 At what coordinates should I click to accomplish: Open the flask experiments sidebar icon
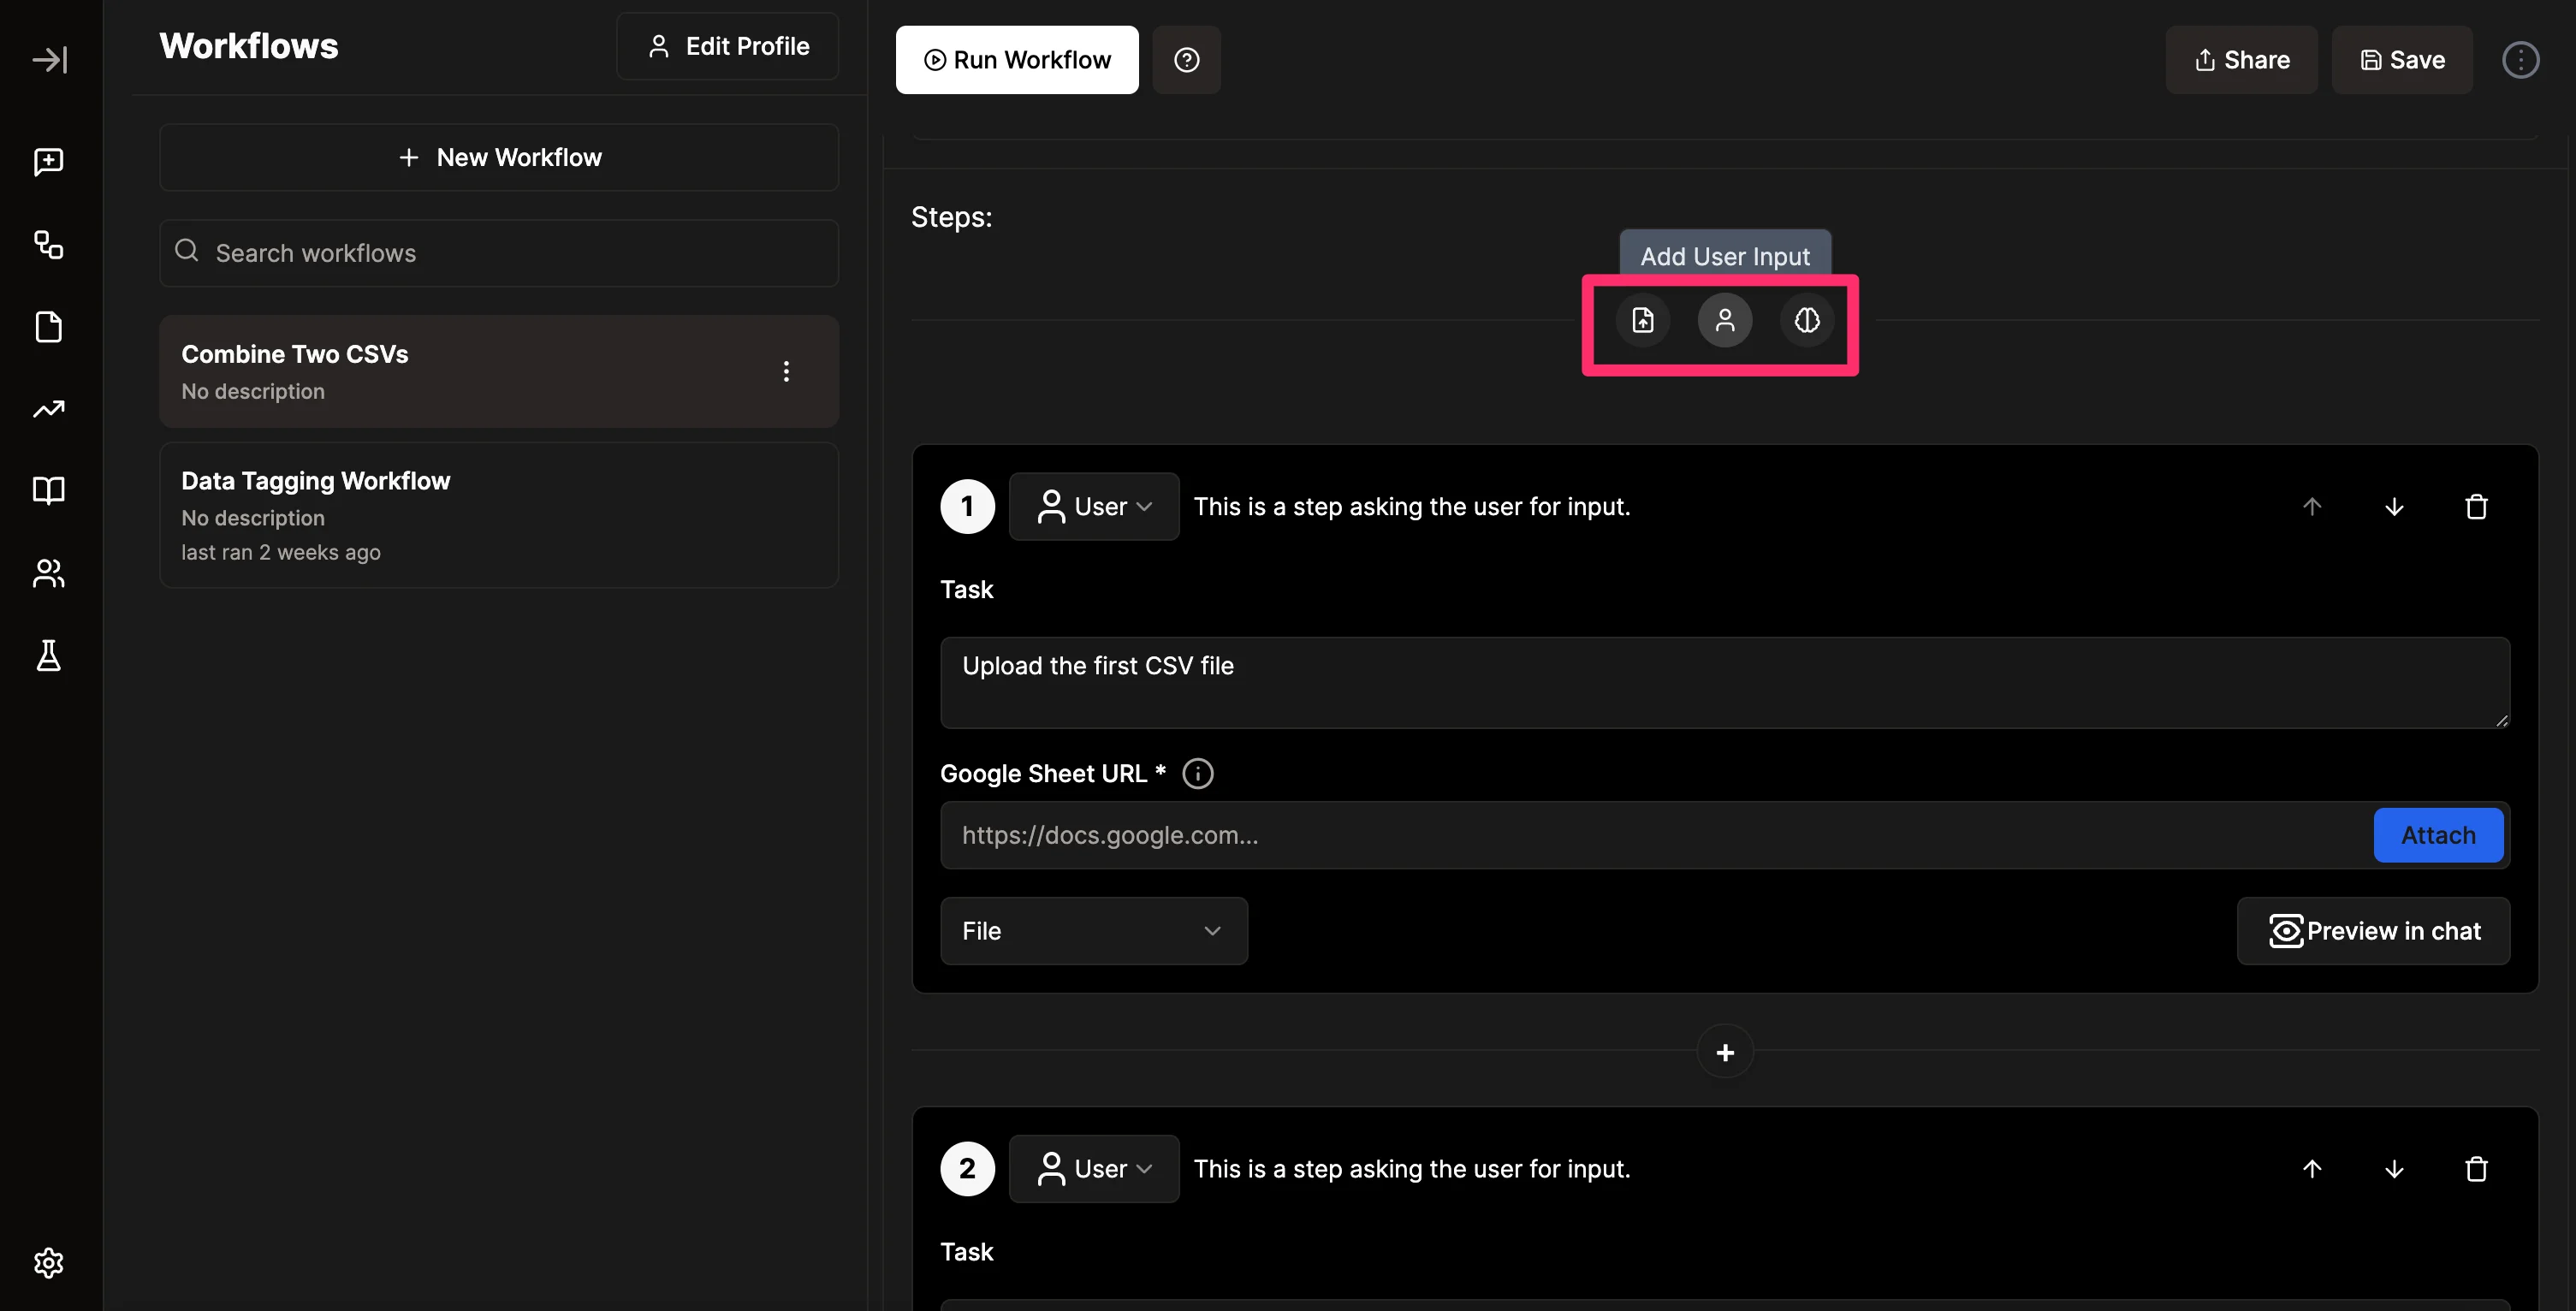(48, 656)
